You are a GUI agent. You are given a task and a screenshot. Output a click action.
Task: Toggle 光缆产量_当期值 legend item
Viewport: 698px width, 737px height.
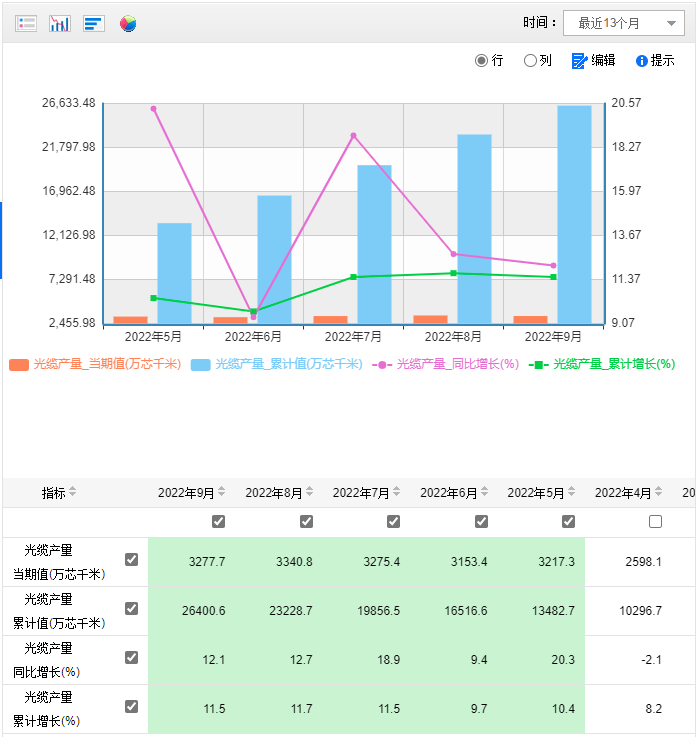pos(95,365)
